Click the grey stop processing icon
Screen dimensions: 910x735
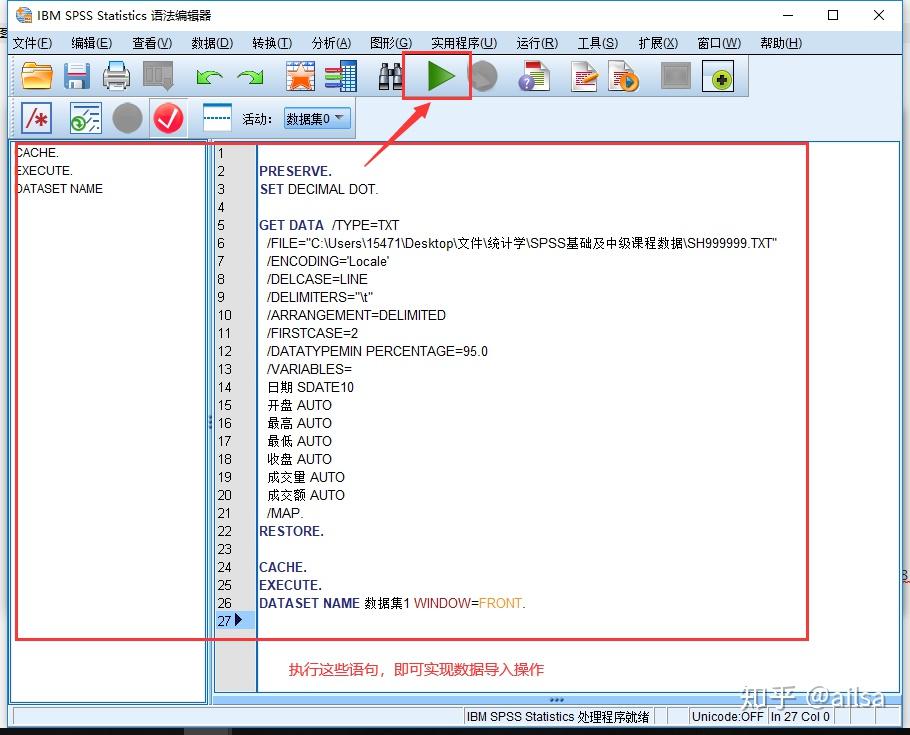(483, 77)
